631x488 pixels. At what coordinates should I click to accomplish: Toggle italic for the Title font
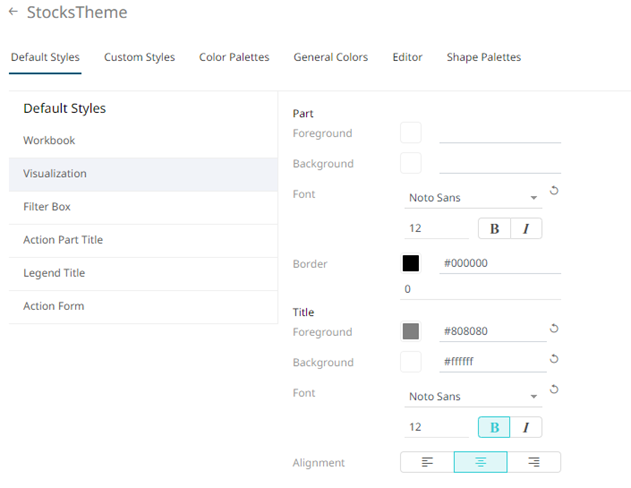pos(526,428)
